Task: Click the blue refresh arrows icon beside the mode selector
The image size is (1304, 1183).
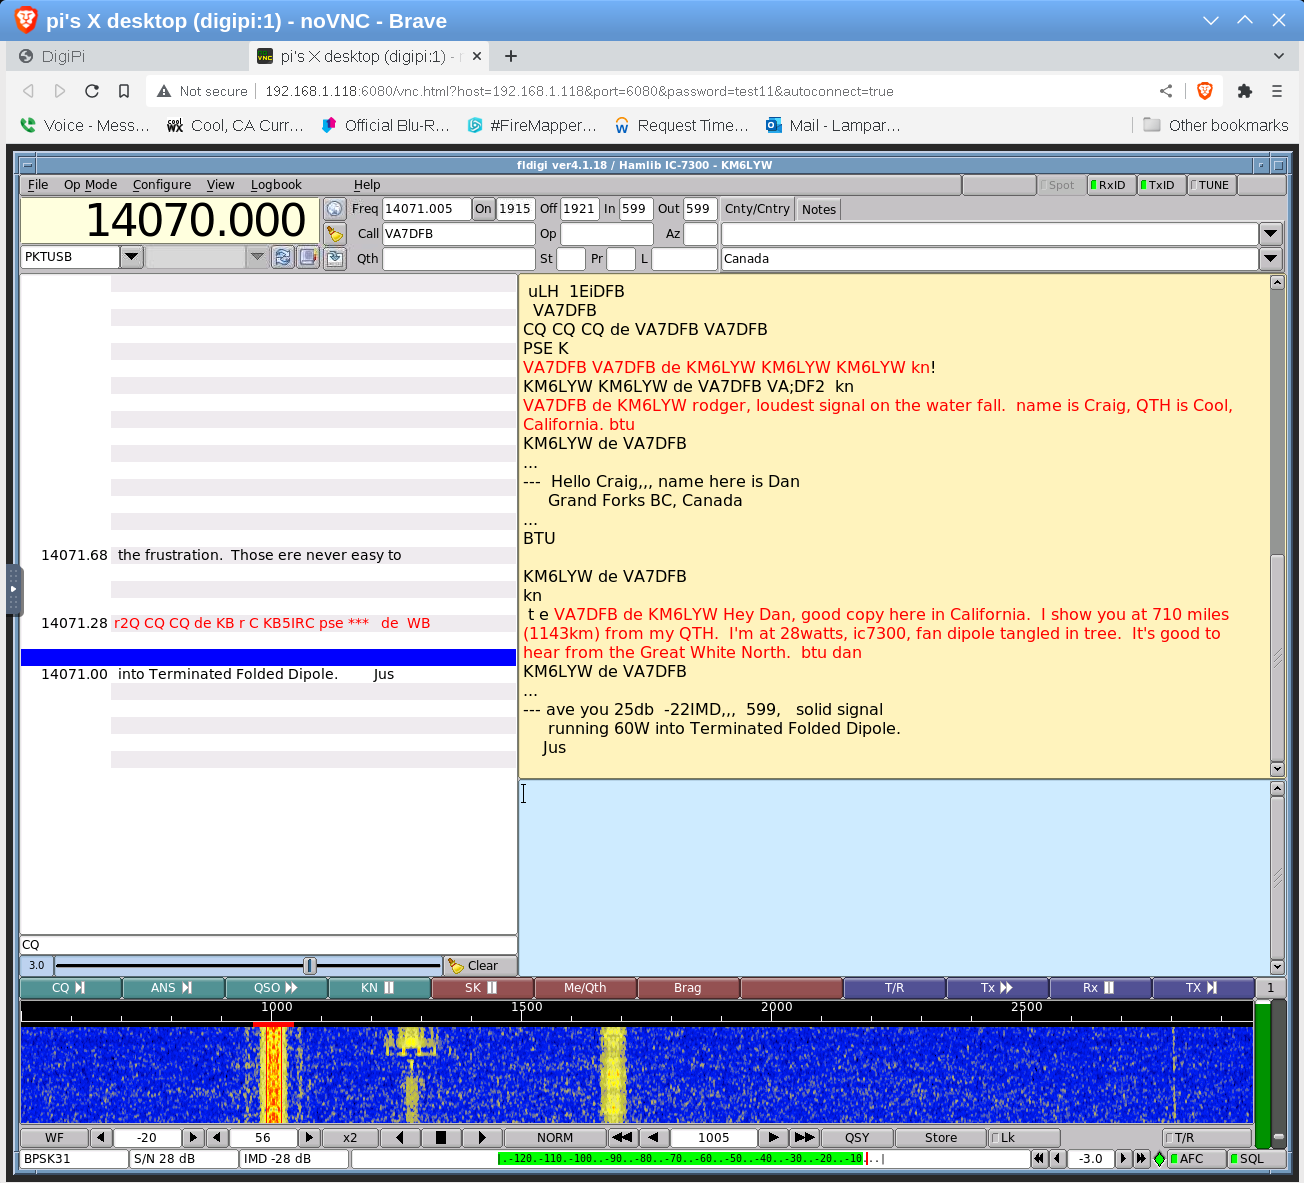Action: coord(283,258)
